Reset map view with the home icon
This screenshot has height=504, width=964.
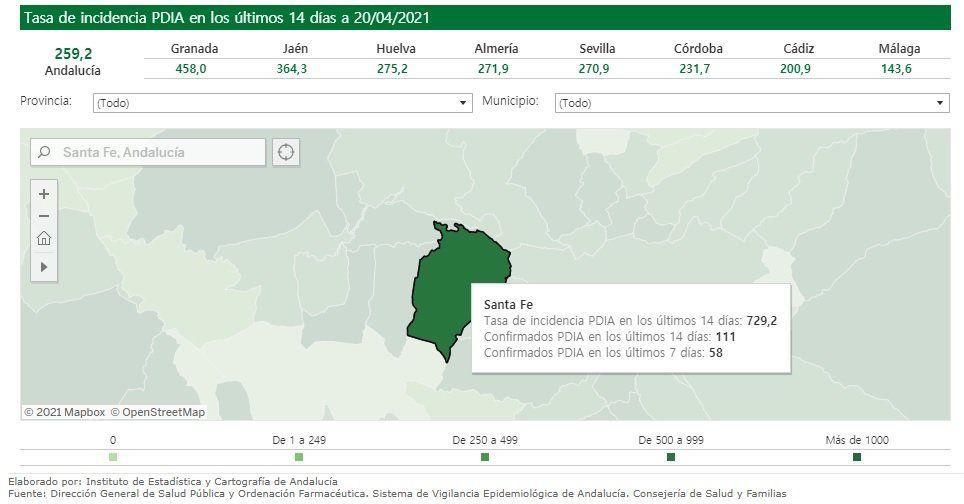44,238
